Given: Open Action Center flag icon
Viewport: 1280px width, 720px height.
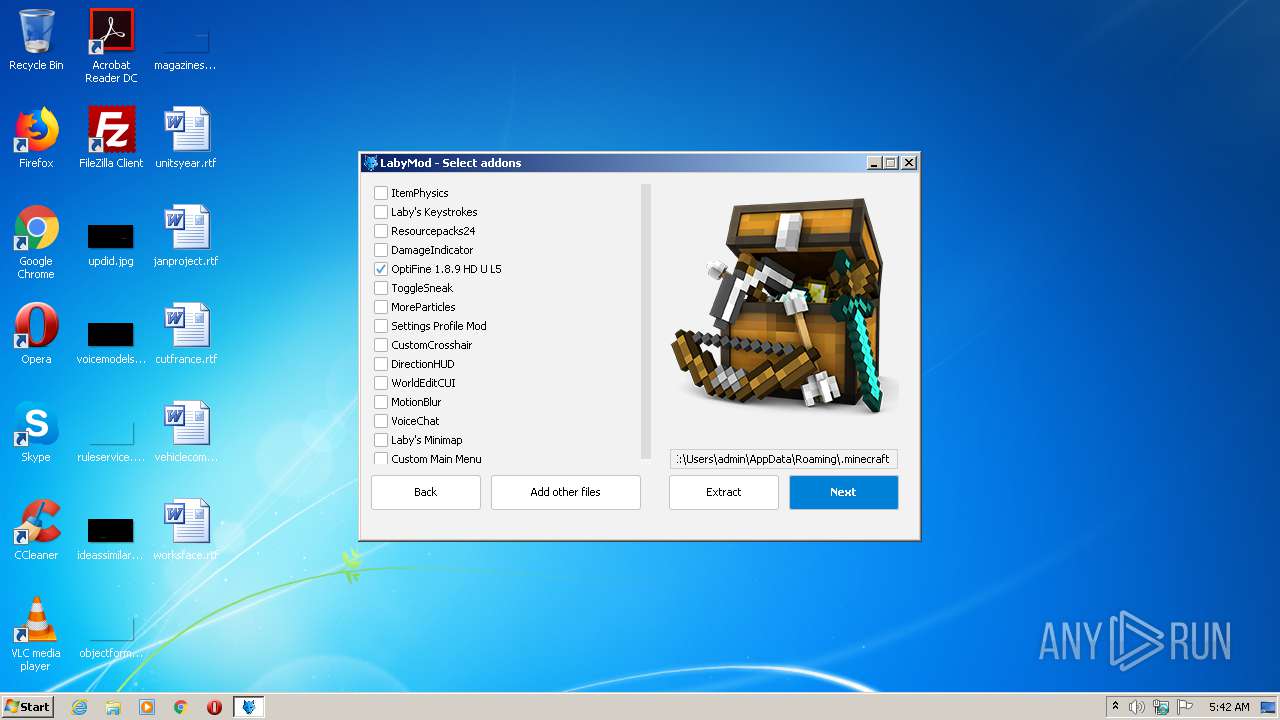Looking at the screenshot, I should 1185,707.
